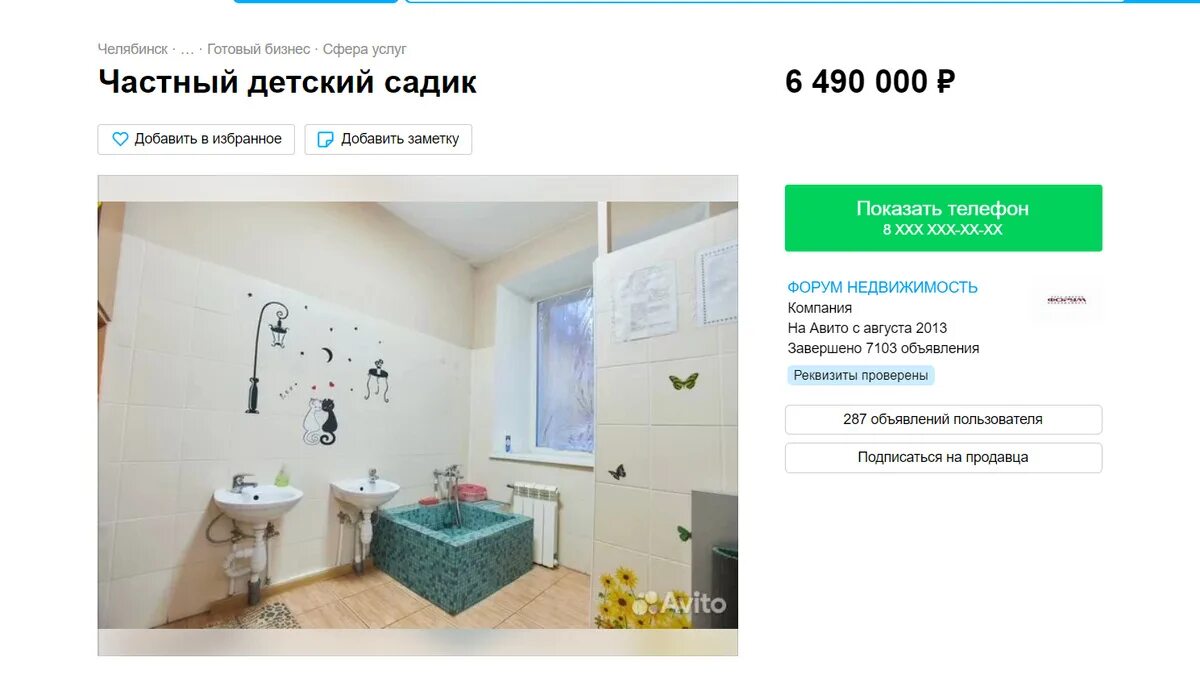
Task: Open the main listing photo
Action: (x=418, y=415)
